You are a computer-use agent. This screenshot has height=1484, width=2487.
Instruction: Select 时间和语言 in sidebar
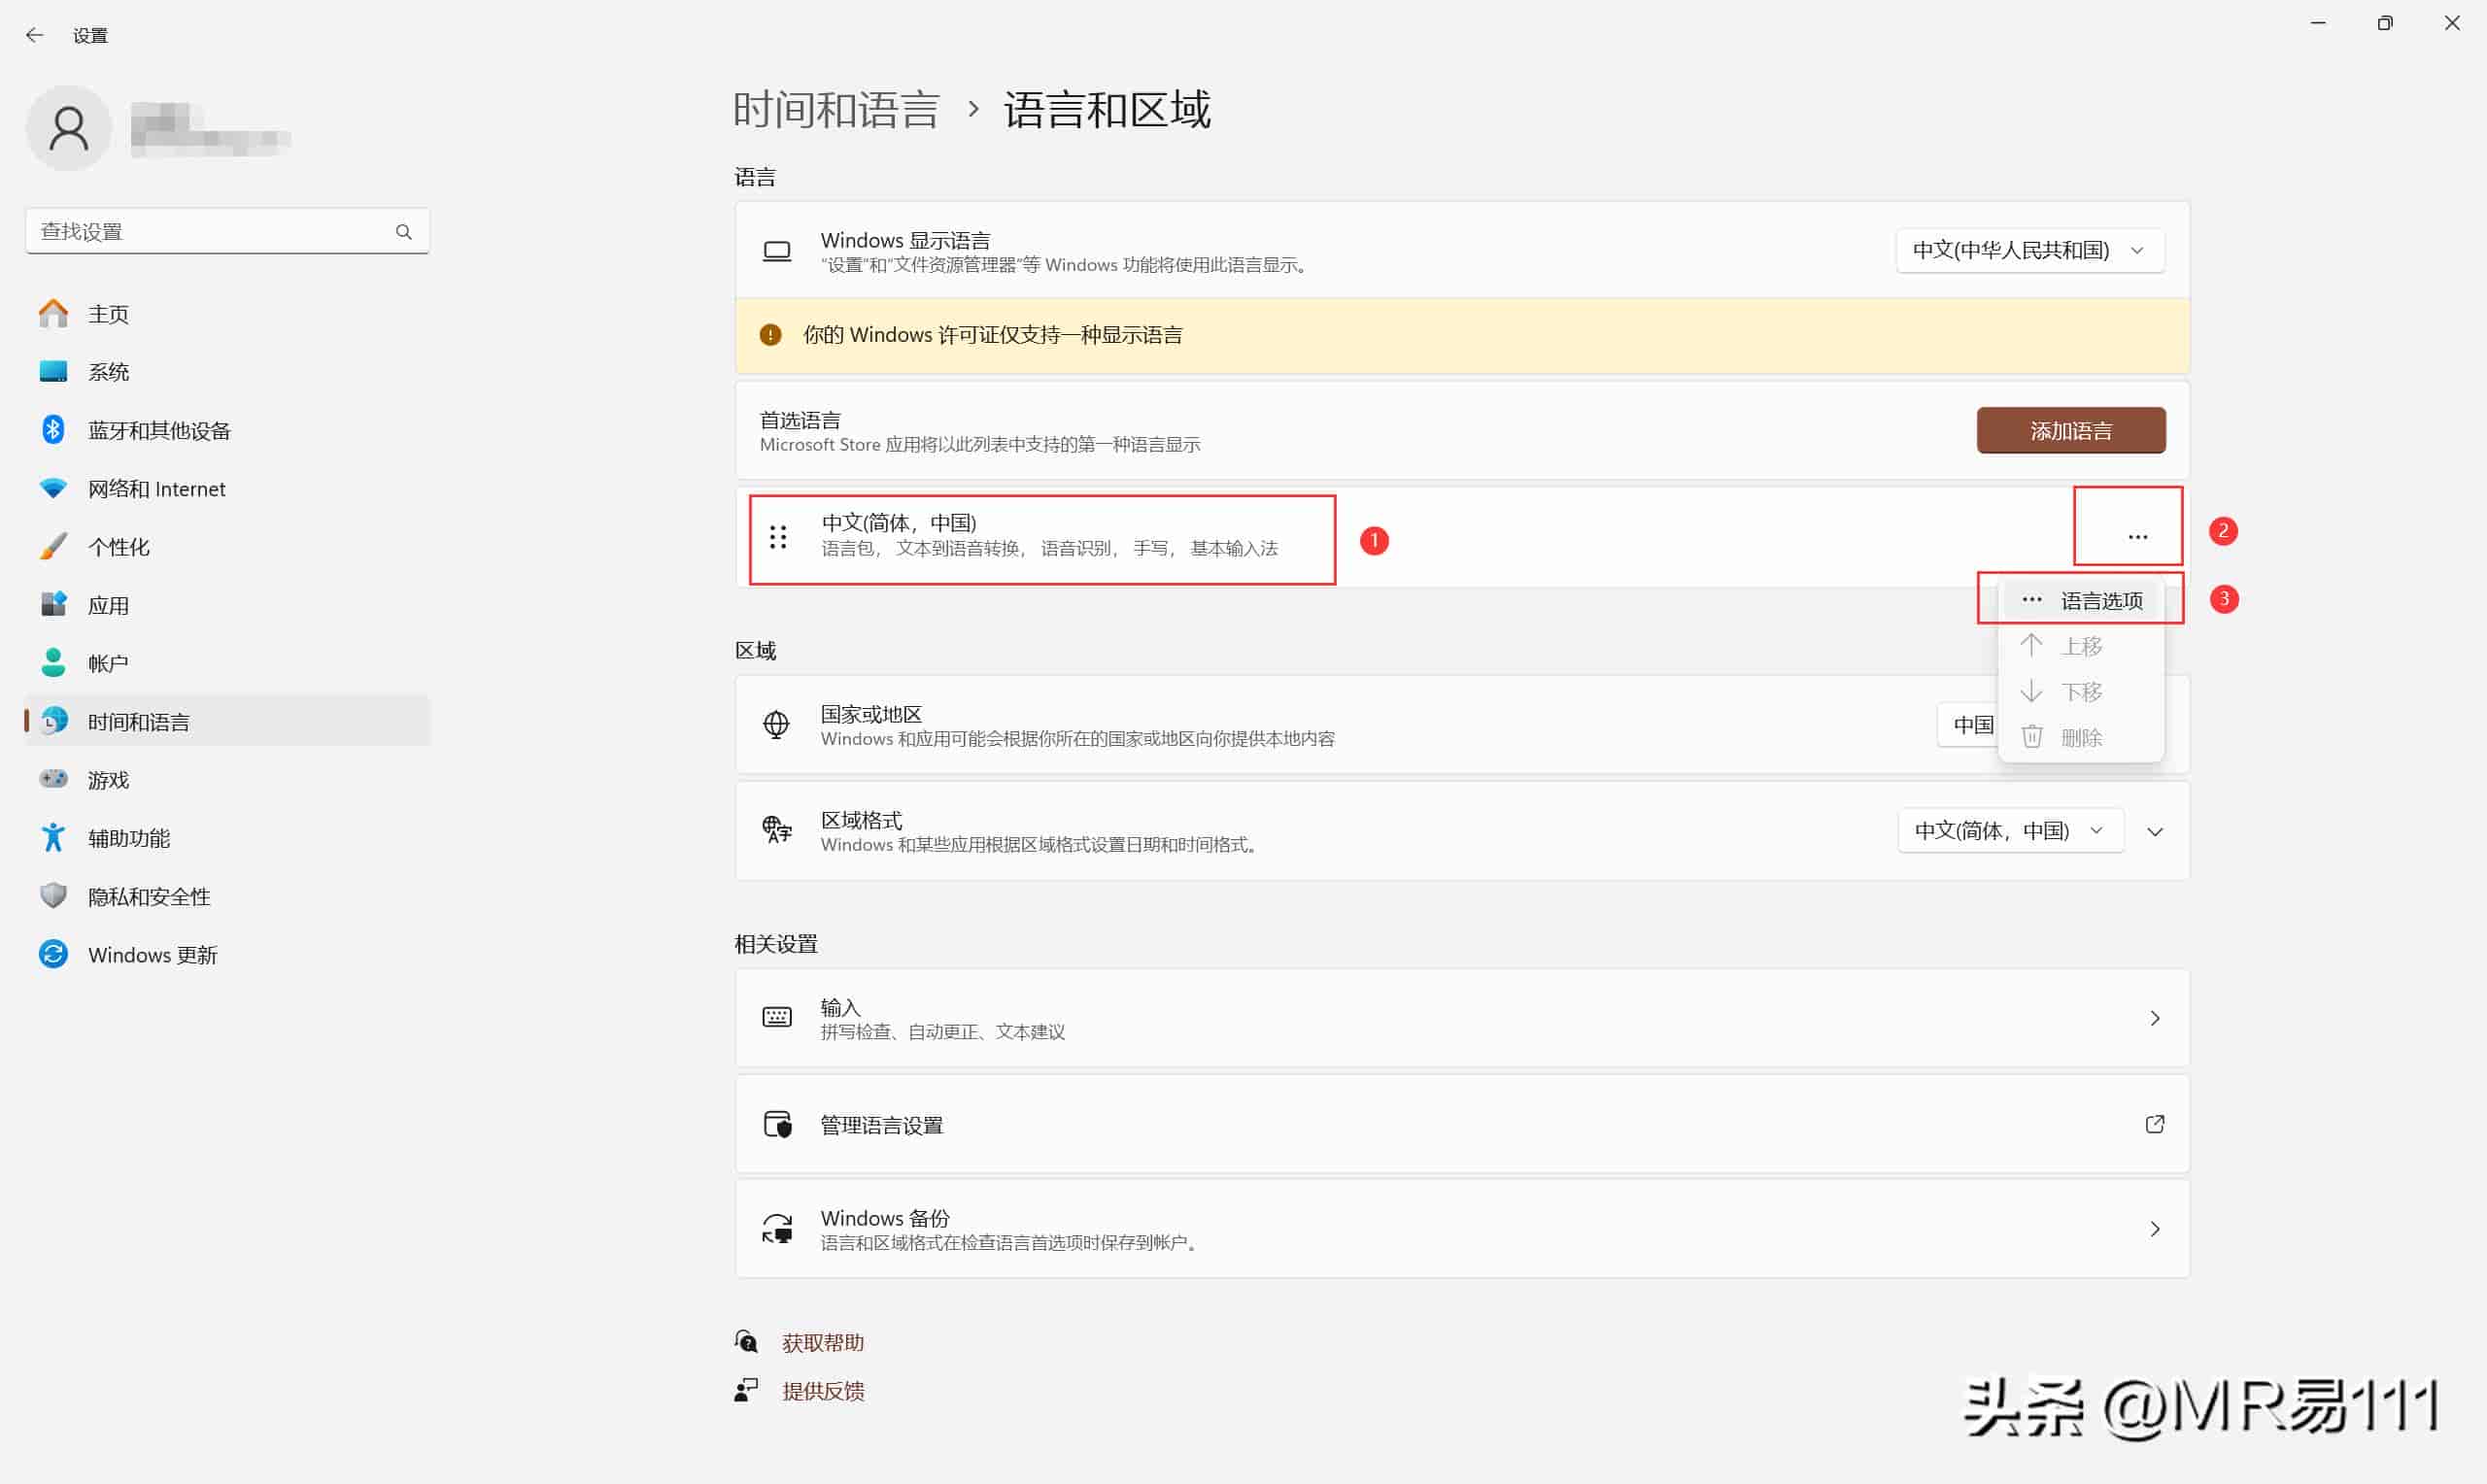(227, 721)
